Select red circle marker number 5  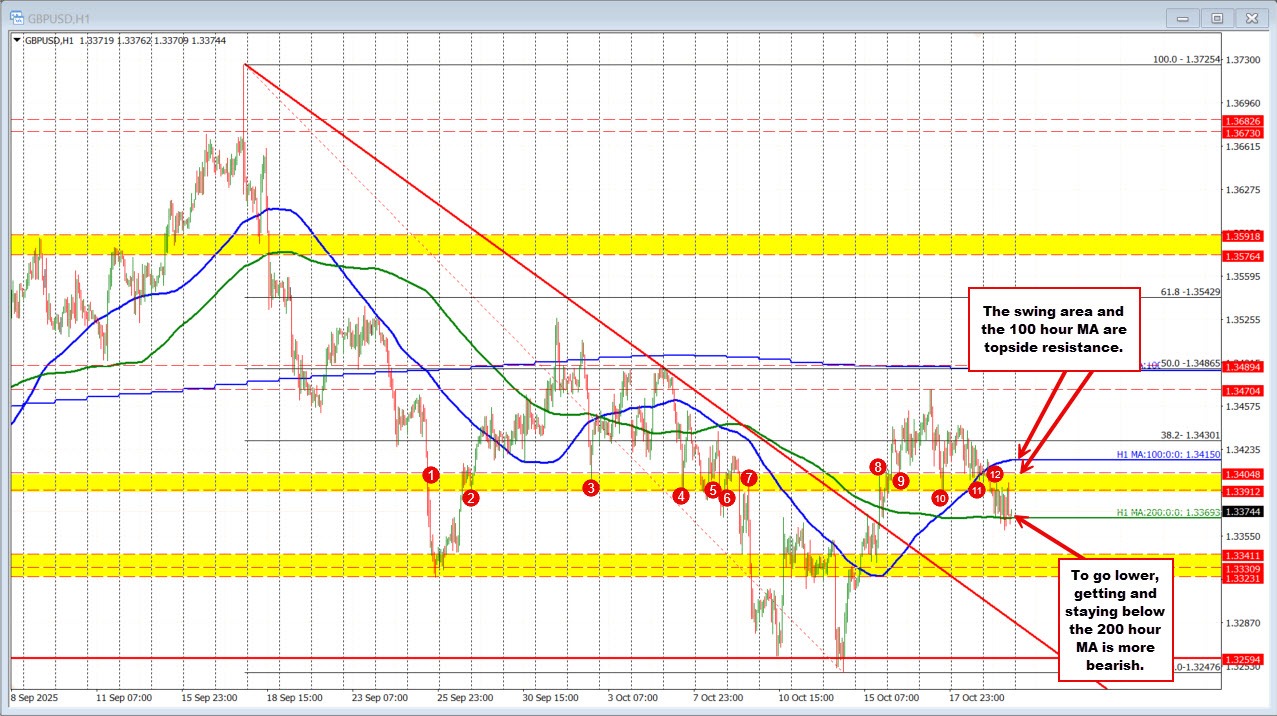712,490
